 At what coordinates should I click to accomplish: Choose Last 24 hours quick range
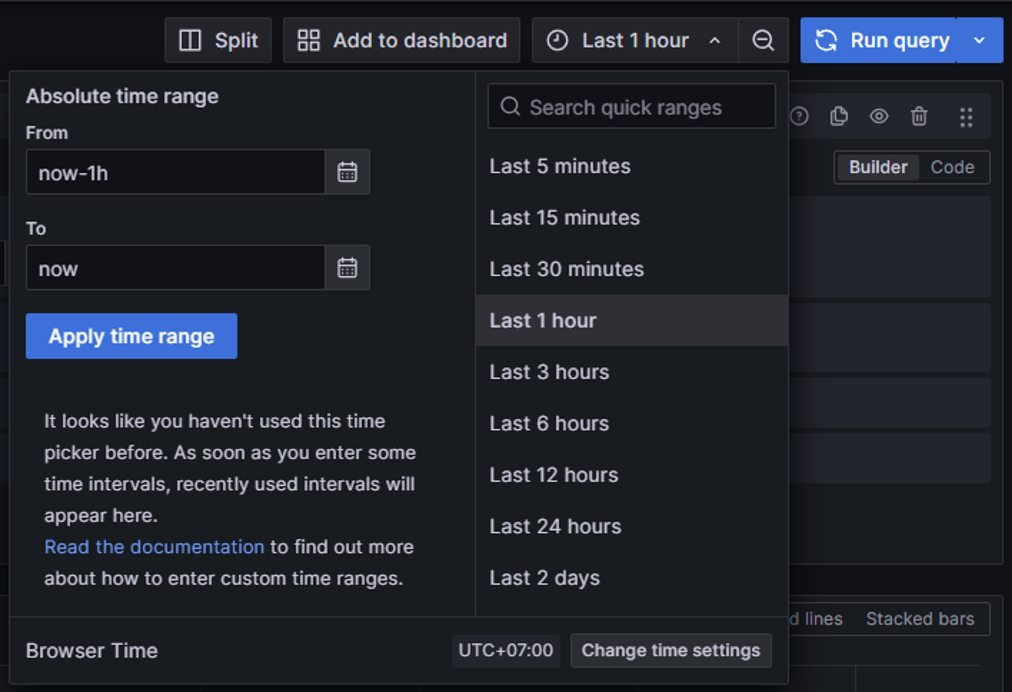(x=555, y=527)
